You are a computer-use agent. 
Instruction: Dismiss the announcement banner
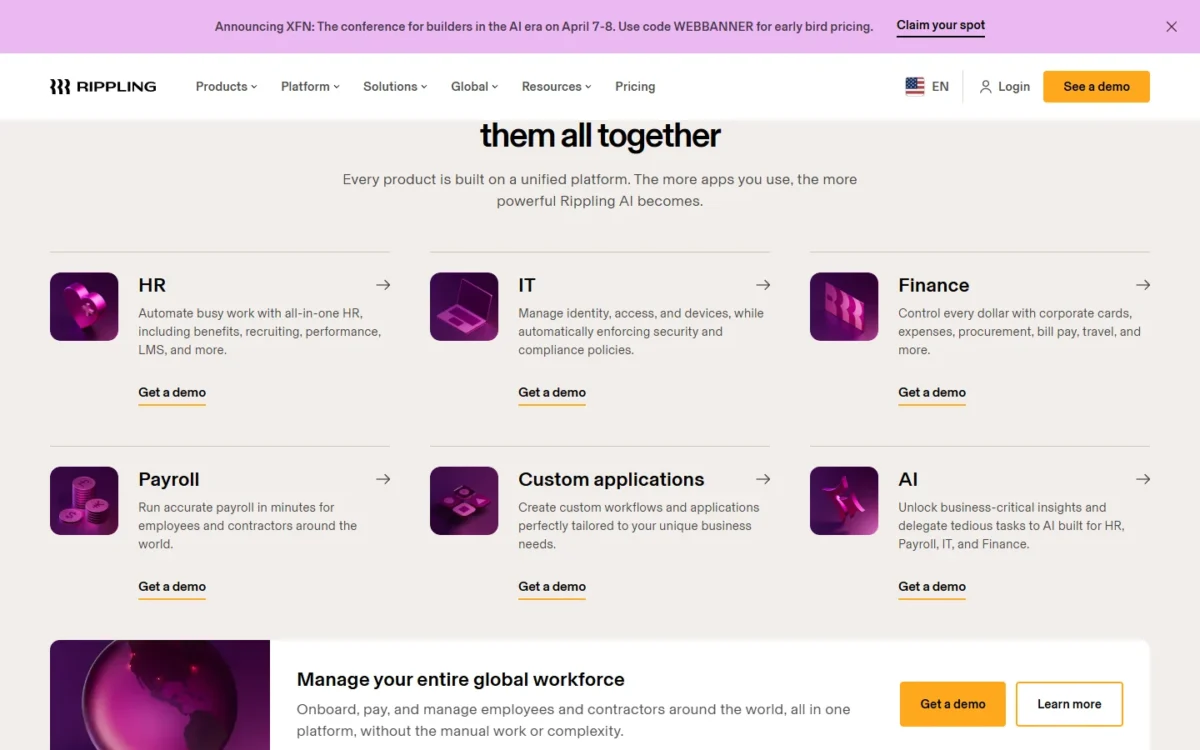[1172, 27]
